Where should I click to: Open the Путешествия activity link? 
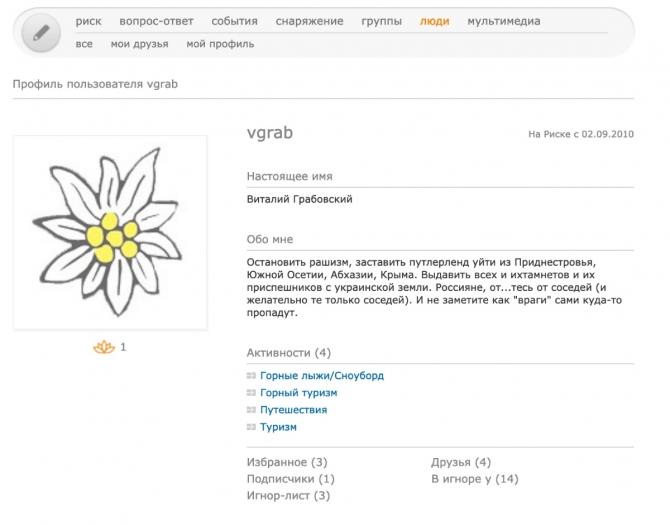tap(294, 410)
